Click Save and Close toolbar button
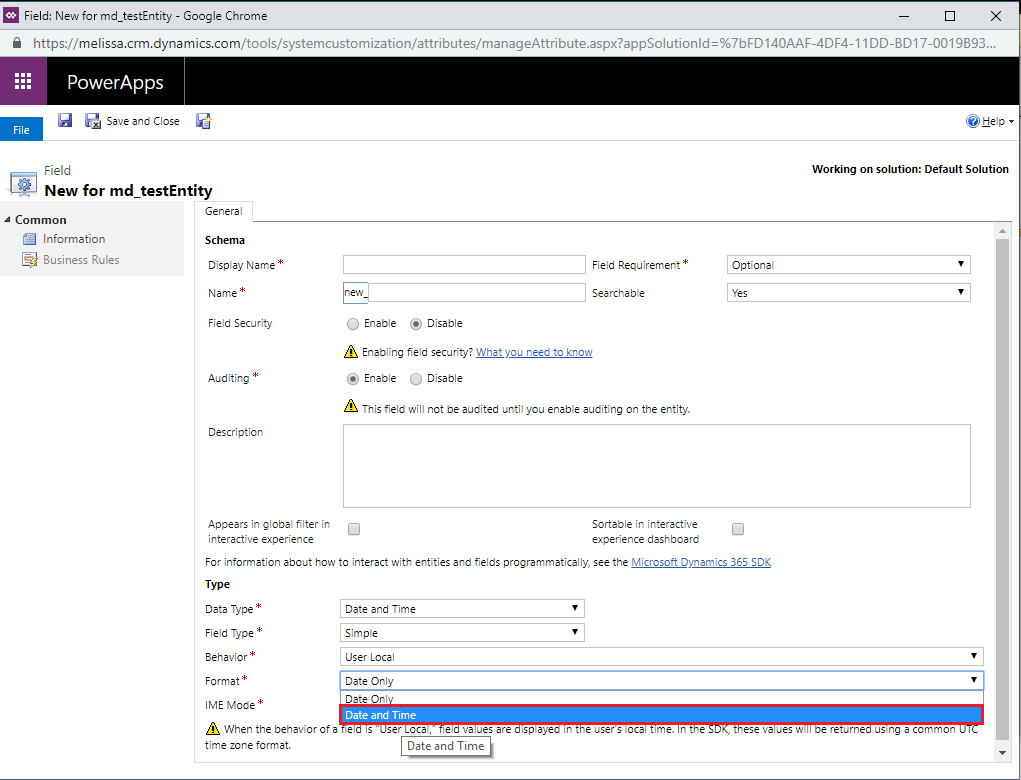Viewport: 1021px width, 780px height. coord(132,121)
